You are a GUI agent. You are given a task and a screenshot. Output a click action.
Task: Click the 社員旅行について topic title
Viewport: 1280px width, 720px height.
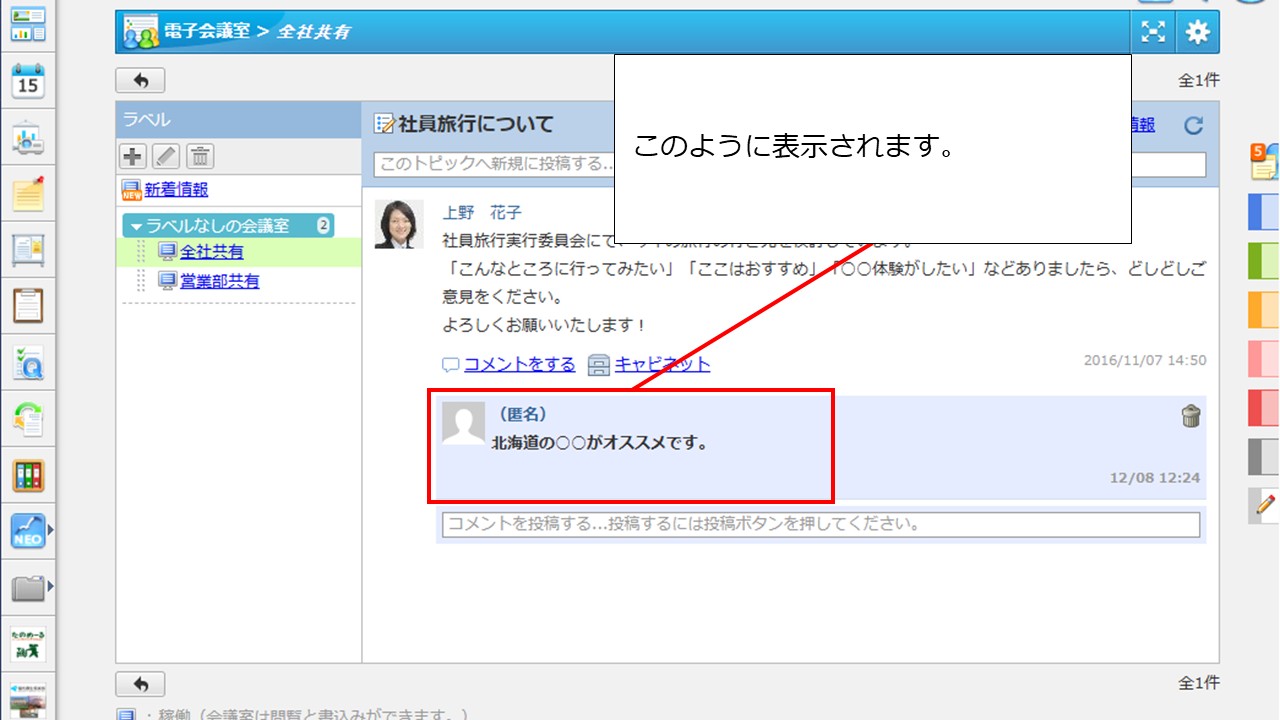pyautogui.click(x=476, y=124)
